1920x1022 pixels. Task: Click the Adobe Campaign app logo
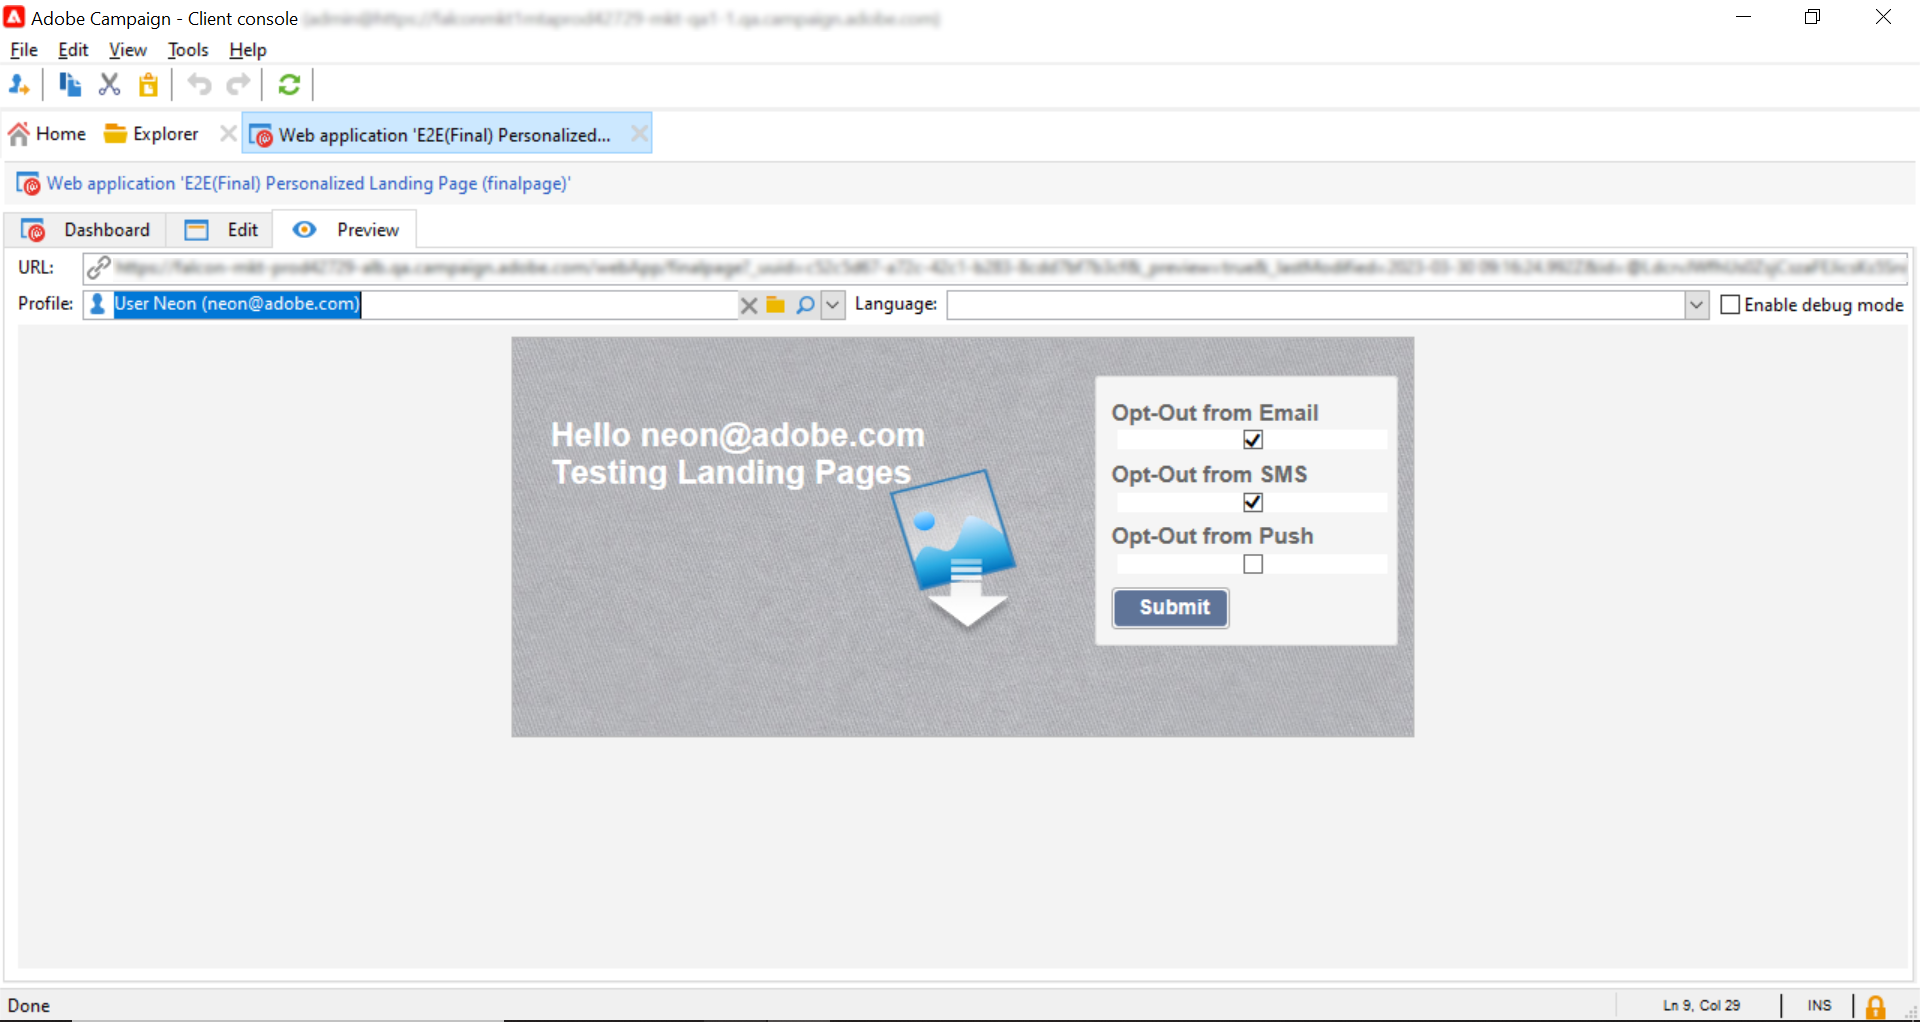(14, 17)
